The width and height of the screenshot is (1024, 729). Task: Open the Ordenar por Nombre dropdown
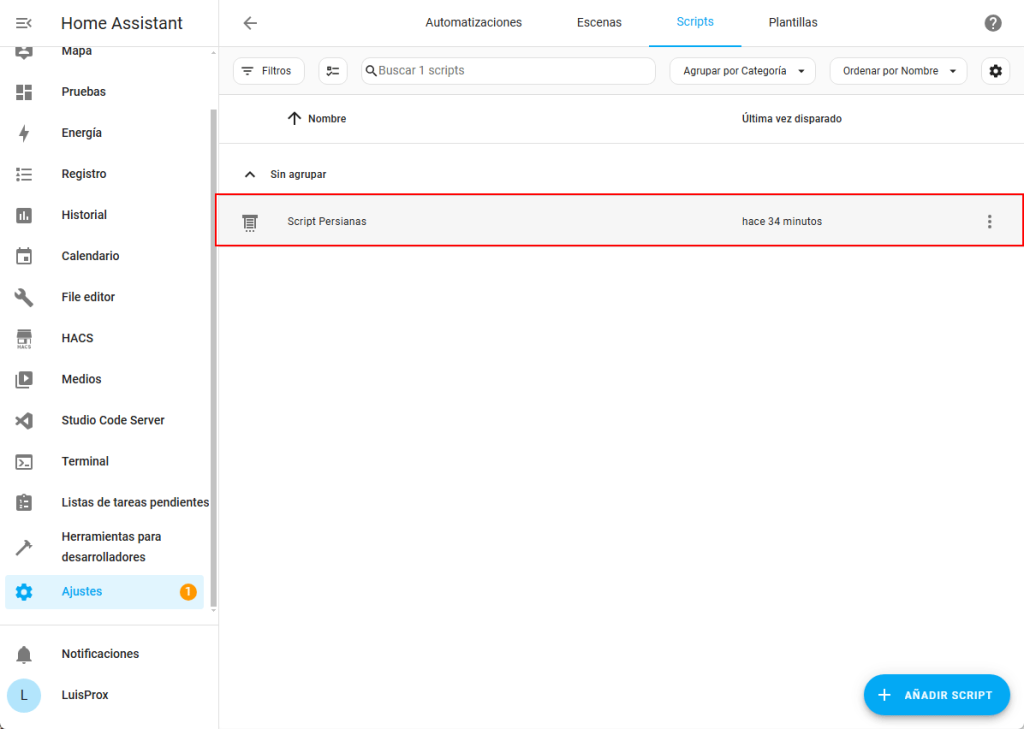(897, 71)
